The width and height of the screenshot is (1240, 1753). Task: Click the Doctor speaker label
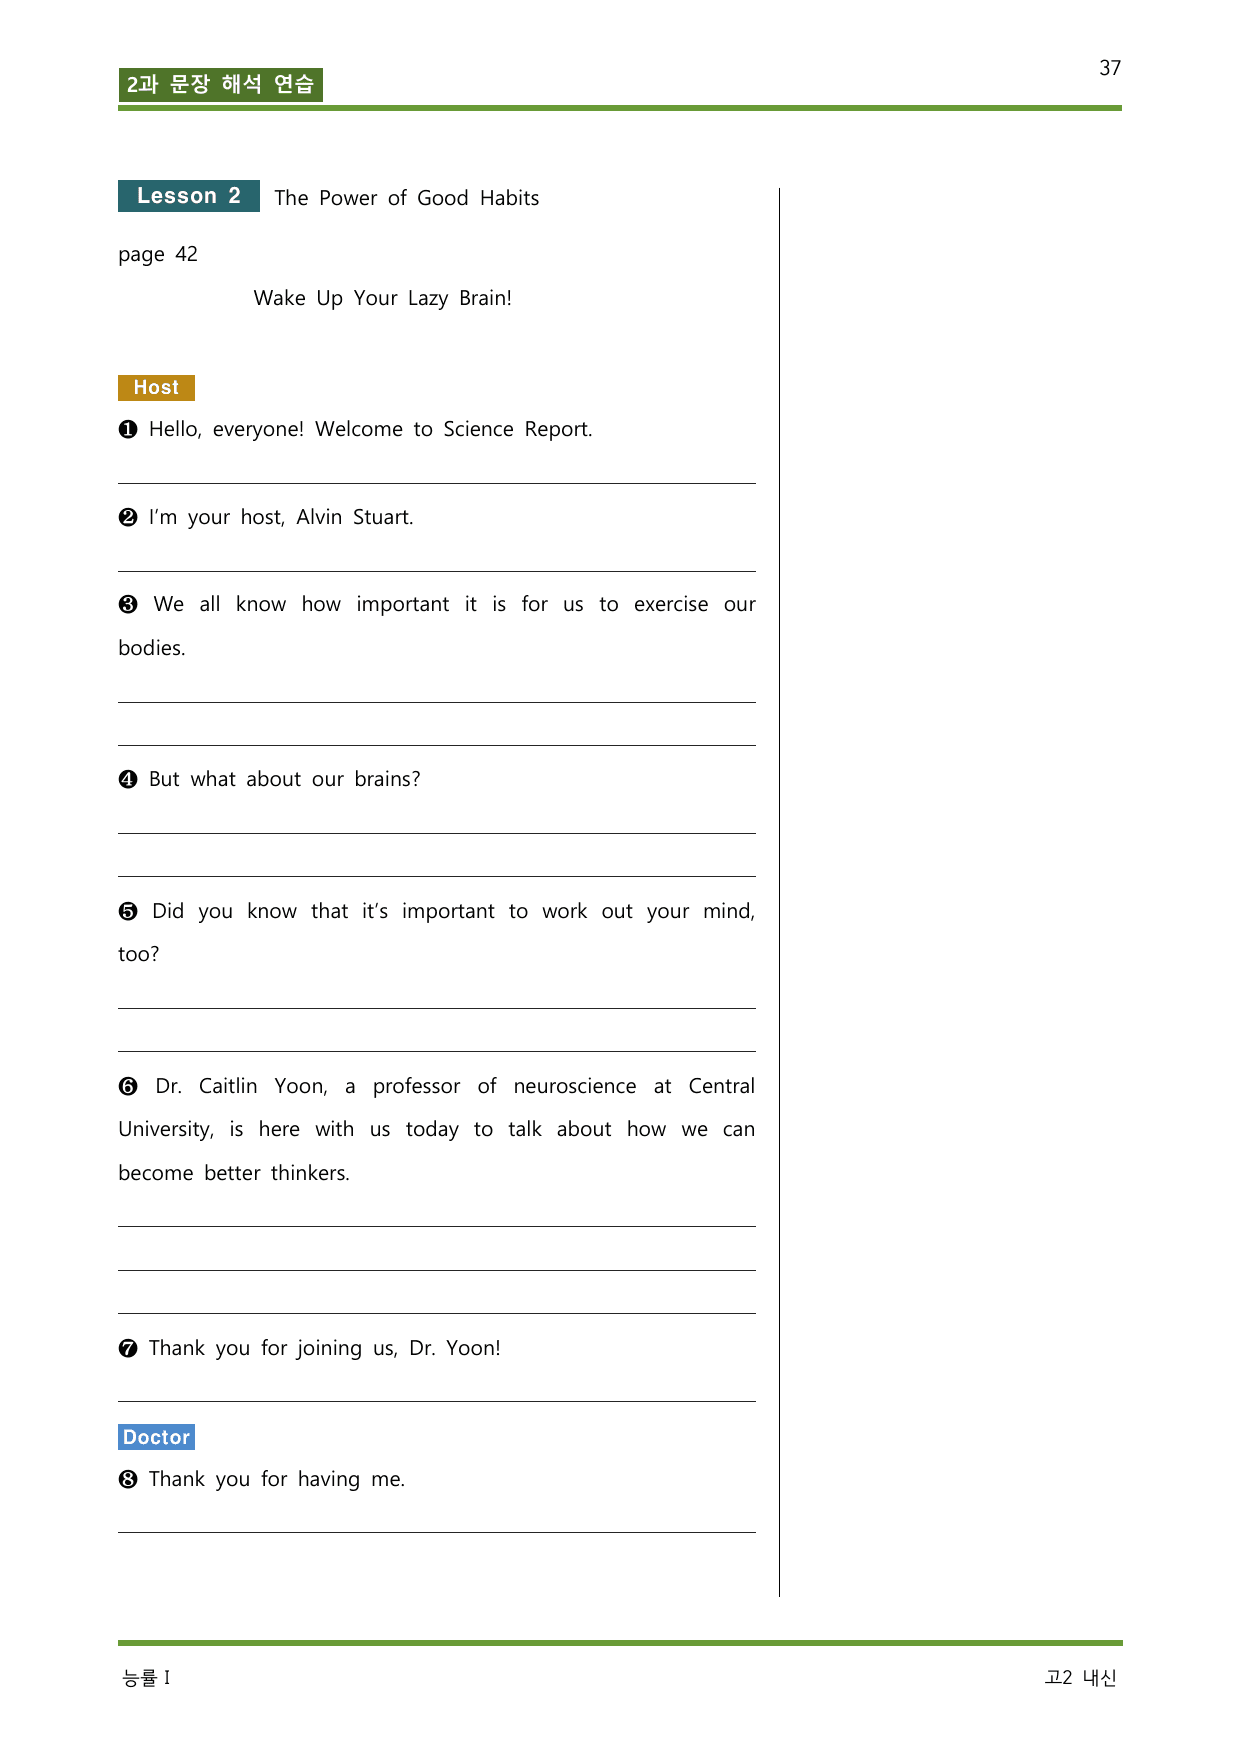(x=156, y=1437)
